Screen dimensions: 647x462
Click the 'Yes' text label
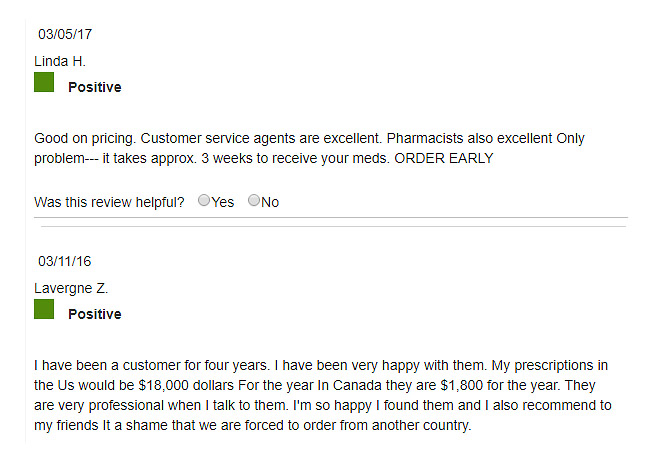tap(223, 202)
